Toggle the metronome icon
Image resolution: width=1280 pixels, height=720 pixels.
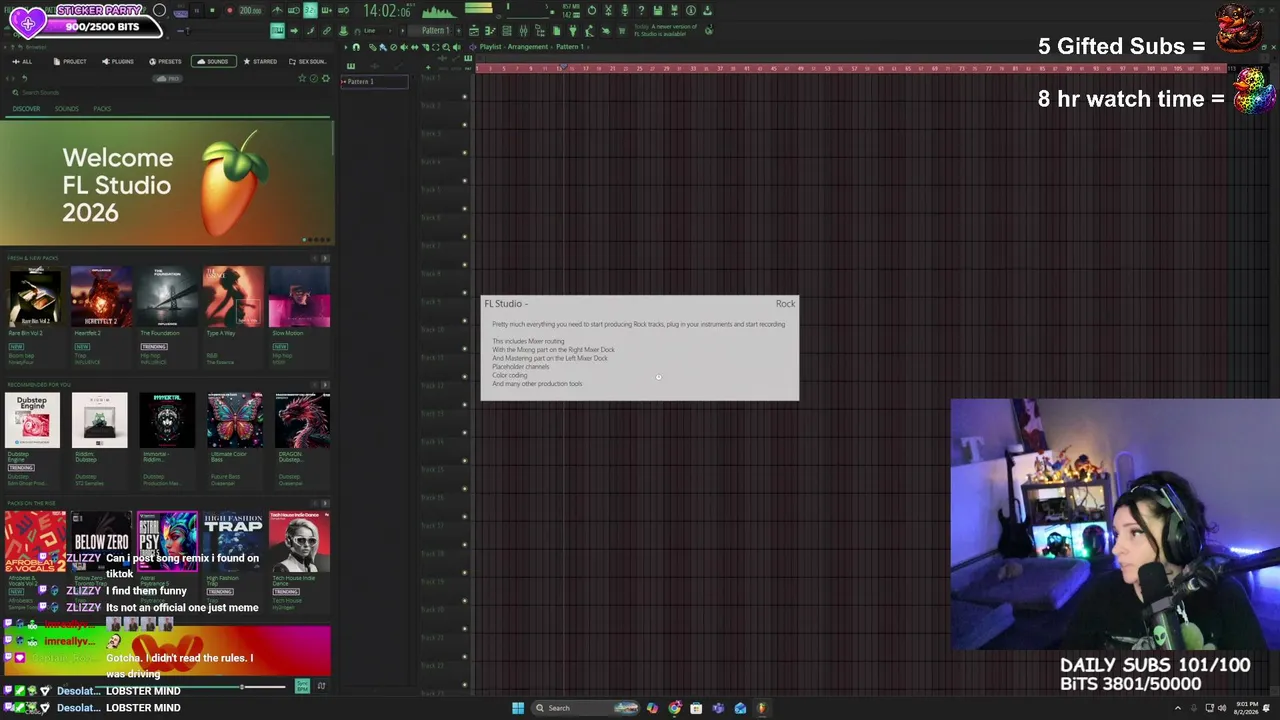click(x=277, y=11)
